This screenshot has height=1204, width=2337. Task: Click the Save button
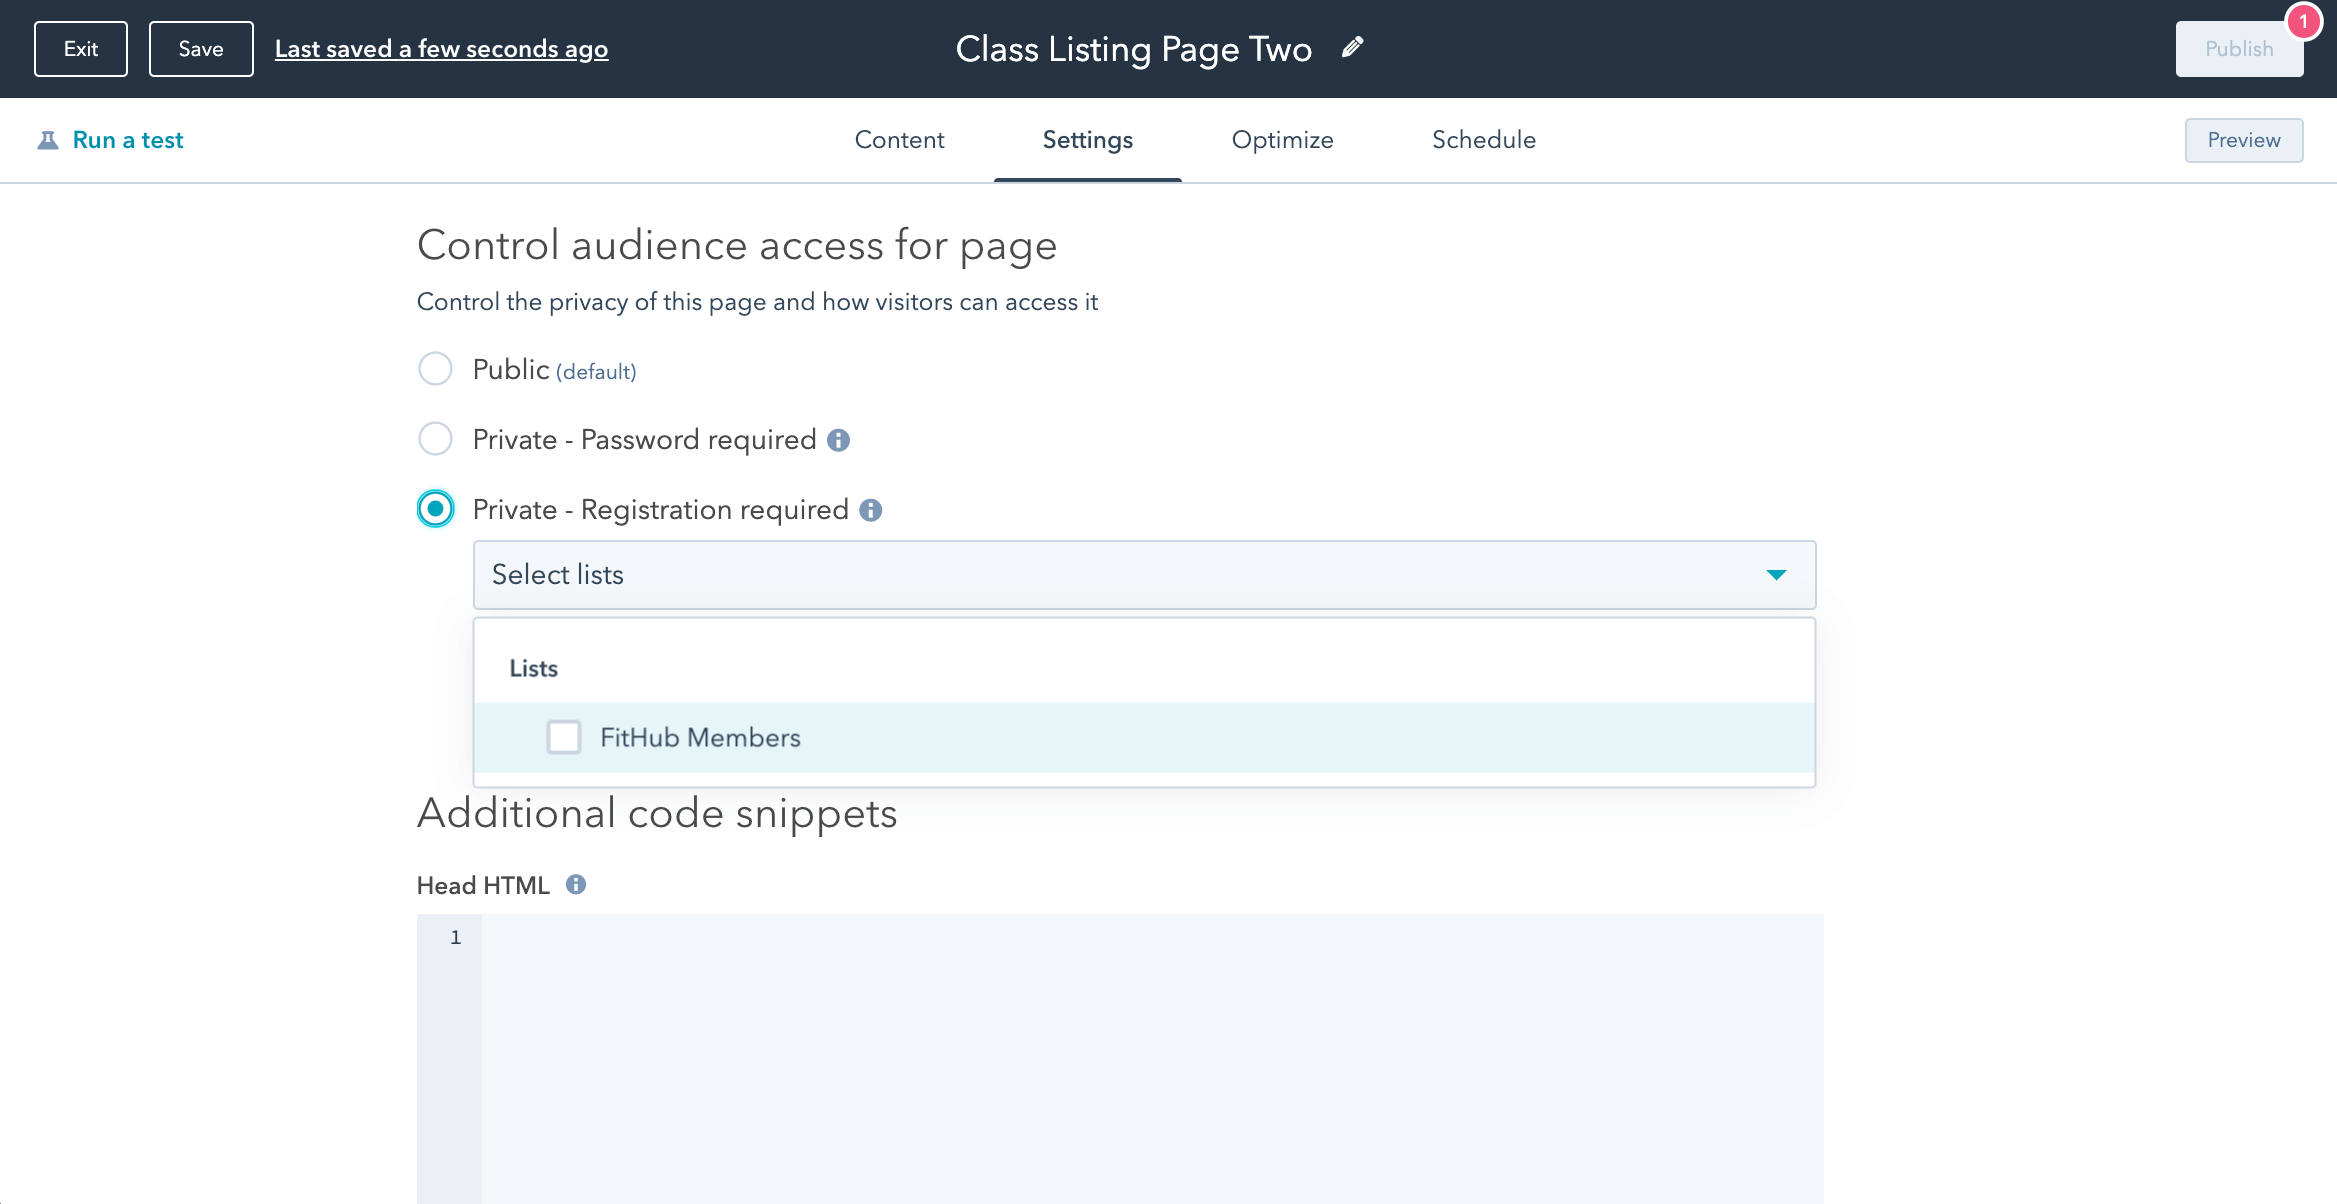pyautogui.click(x=200, y=48)
